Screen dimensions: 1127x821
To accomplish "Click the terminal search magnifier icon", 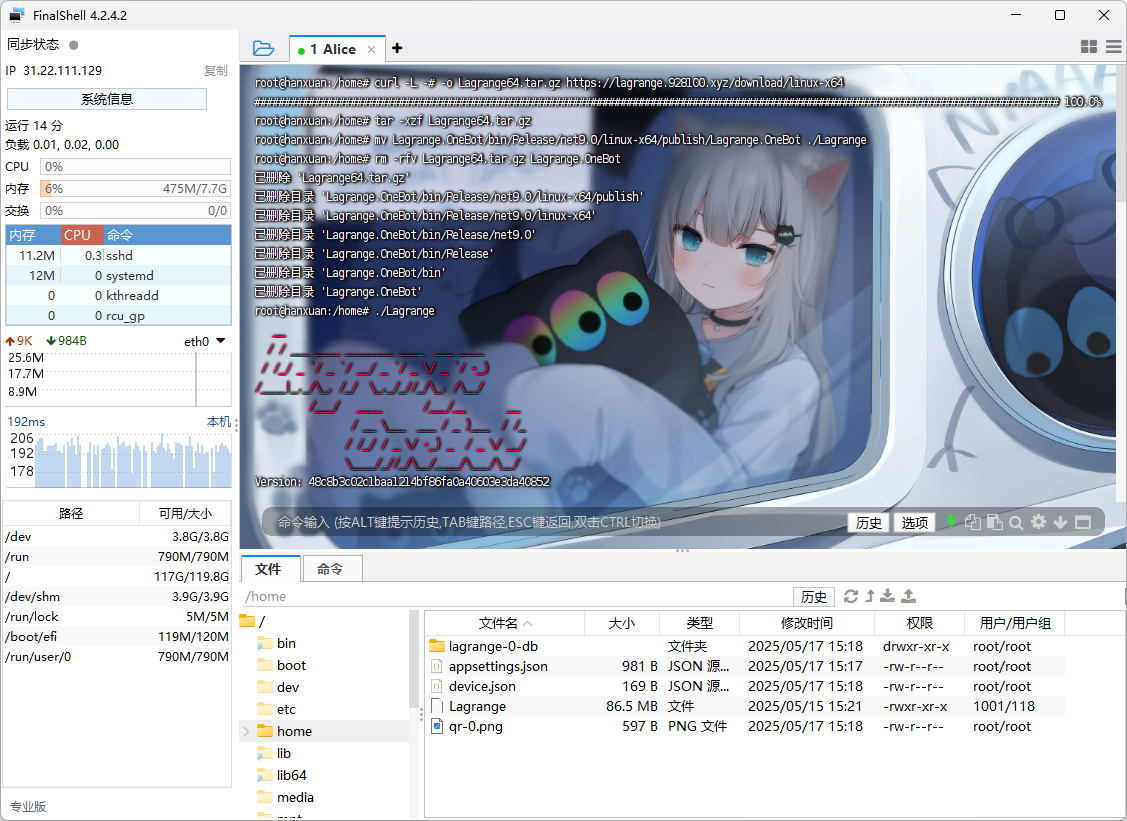I will click(x=1016, y=522).
